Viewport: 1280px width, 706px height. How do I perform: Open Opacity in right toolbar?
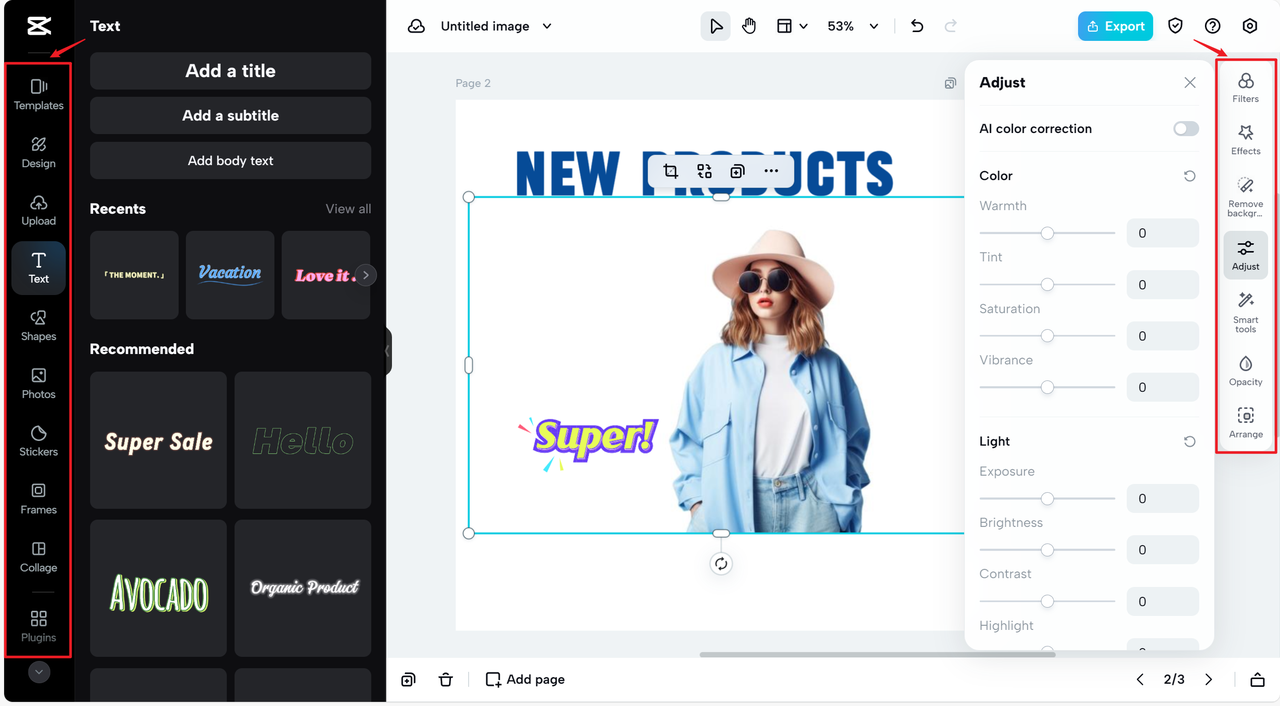[x=1246, y=370]
